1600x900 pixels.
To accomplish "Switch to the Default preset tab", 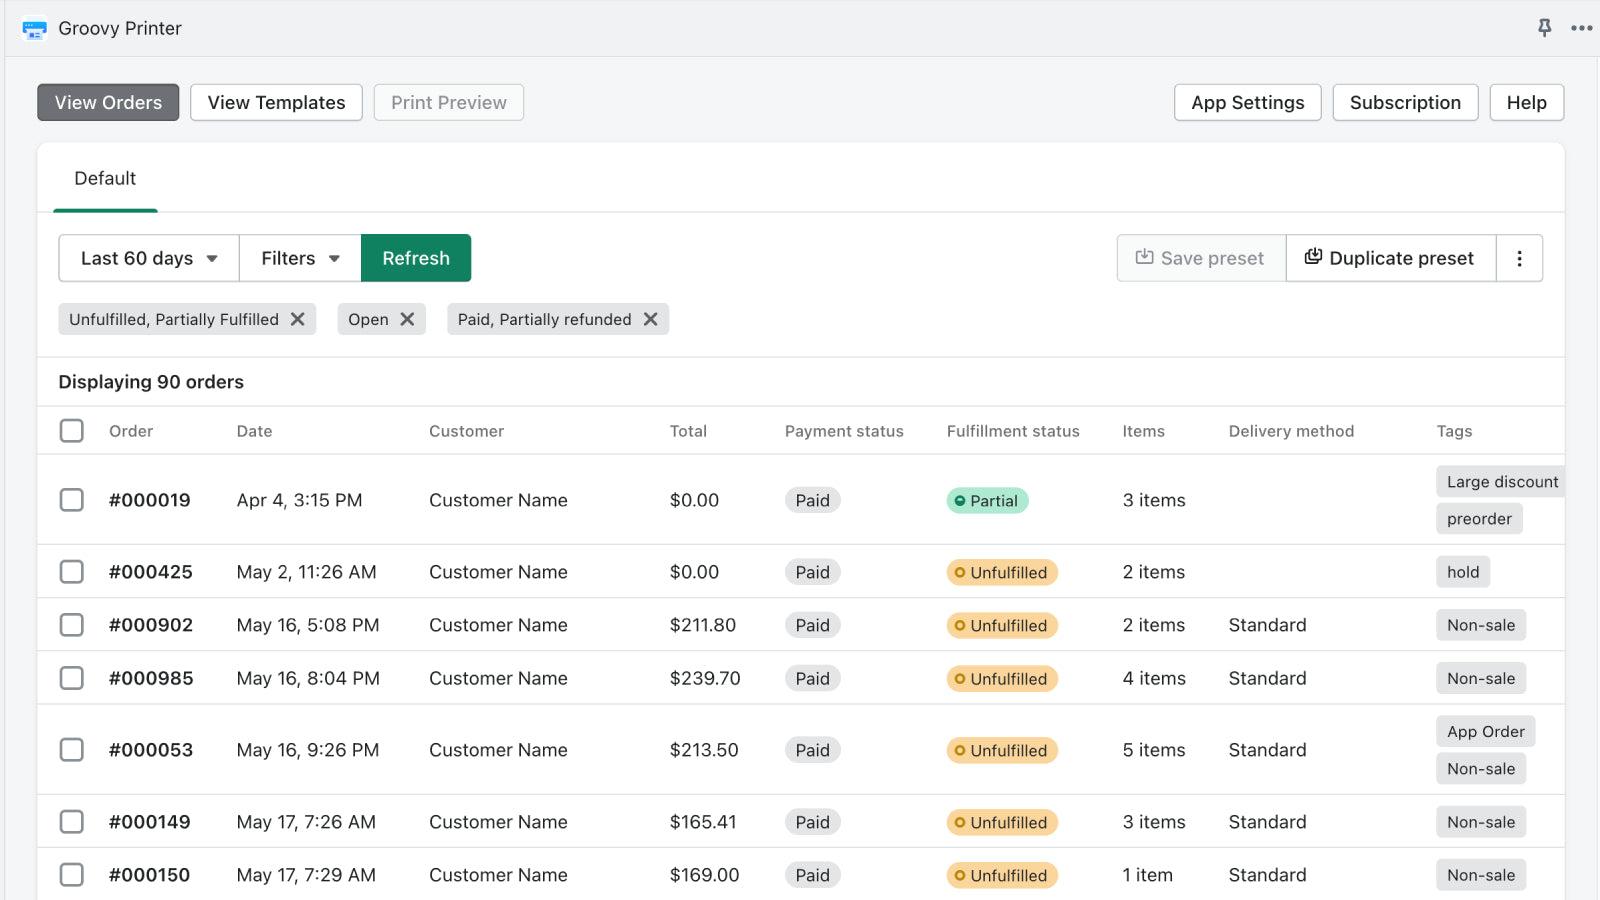I will 105,179.
